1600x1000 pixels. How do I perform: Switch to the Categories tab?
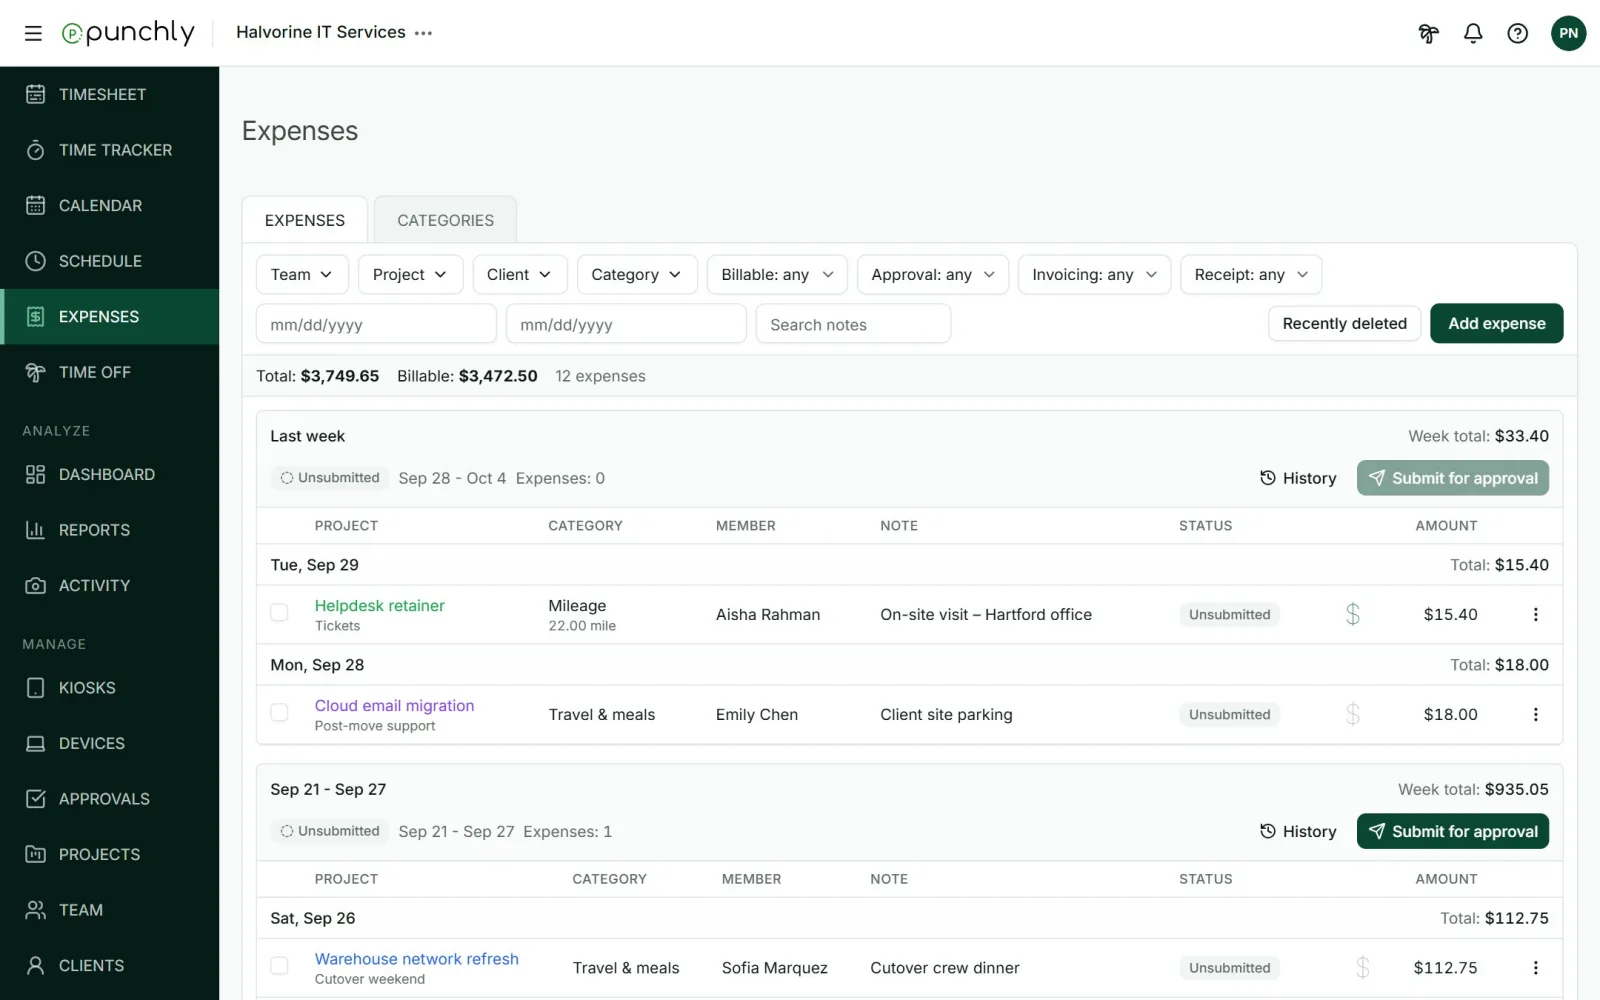coord(445,220)
